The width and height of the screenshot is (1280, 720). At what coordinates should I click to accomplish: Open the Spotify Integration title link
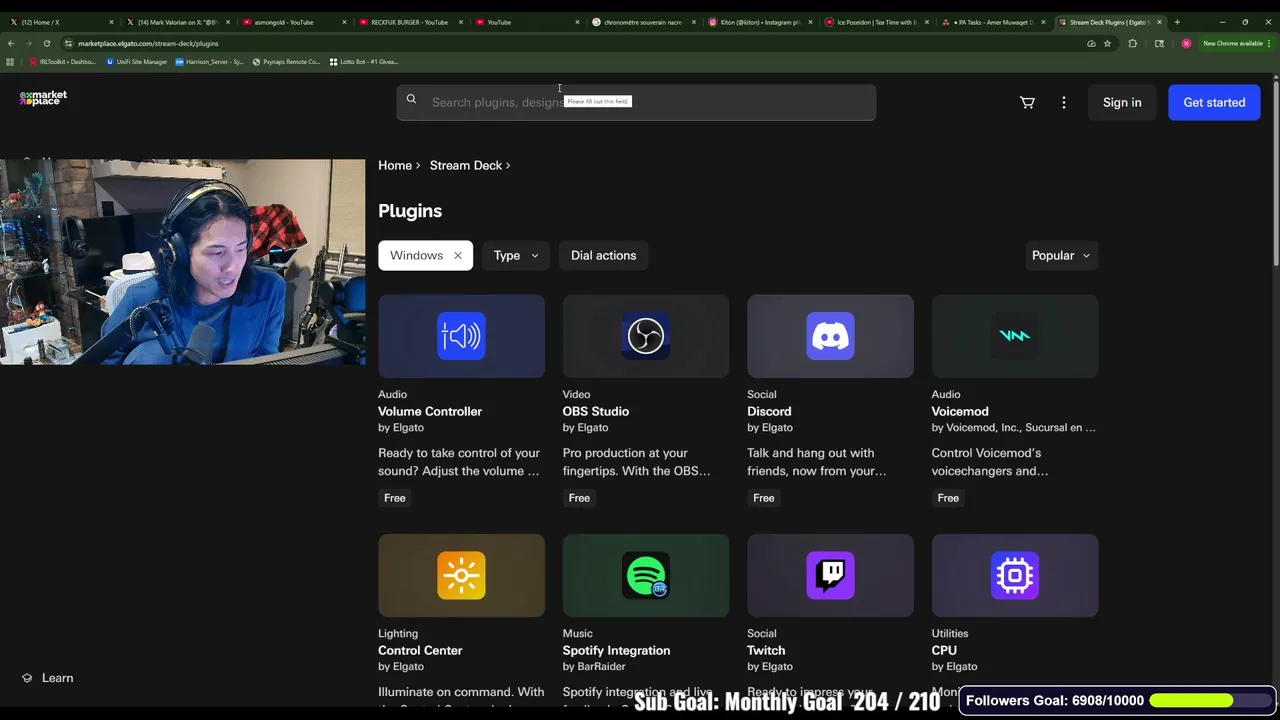(x=616, y=650)
